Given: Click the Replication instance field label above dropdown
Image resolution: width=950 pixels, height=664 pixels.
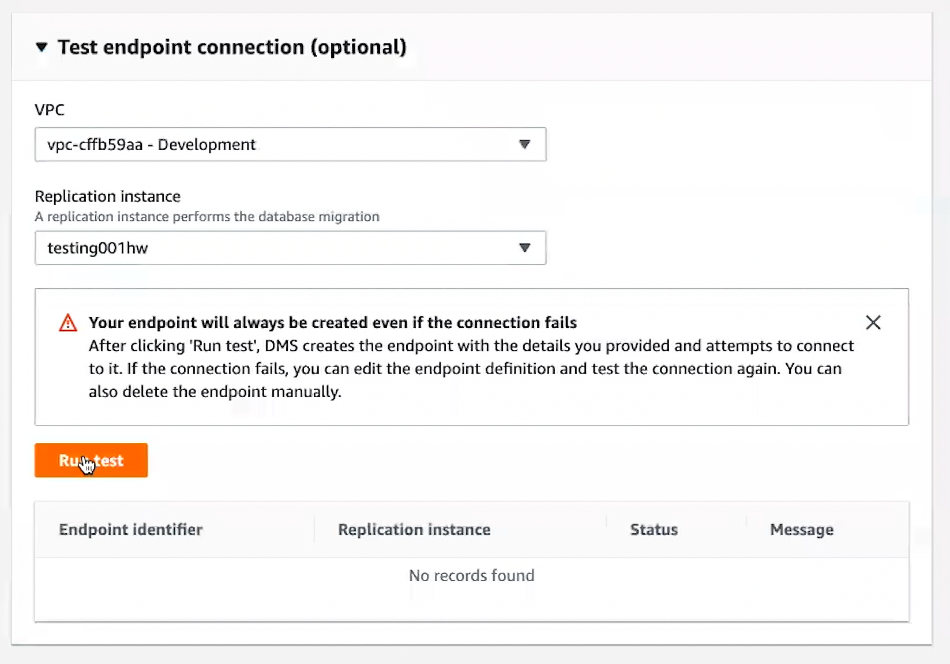Looking at the screenshot, I should point(107,196).
